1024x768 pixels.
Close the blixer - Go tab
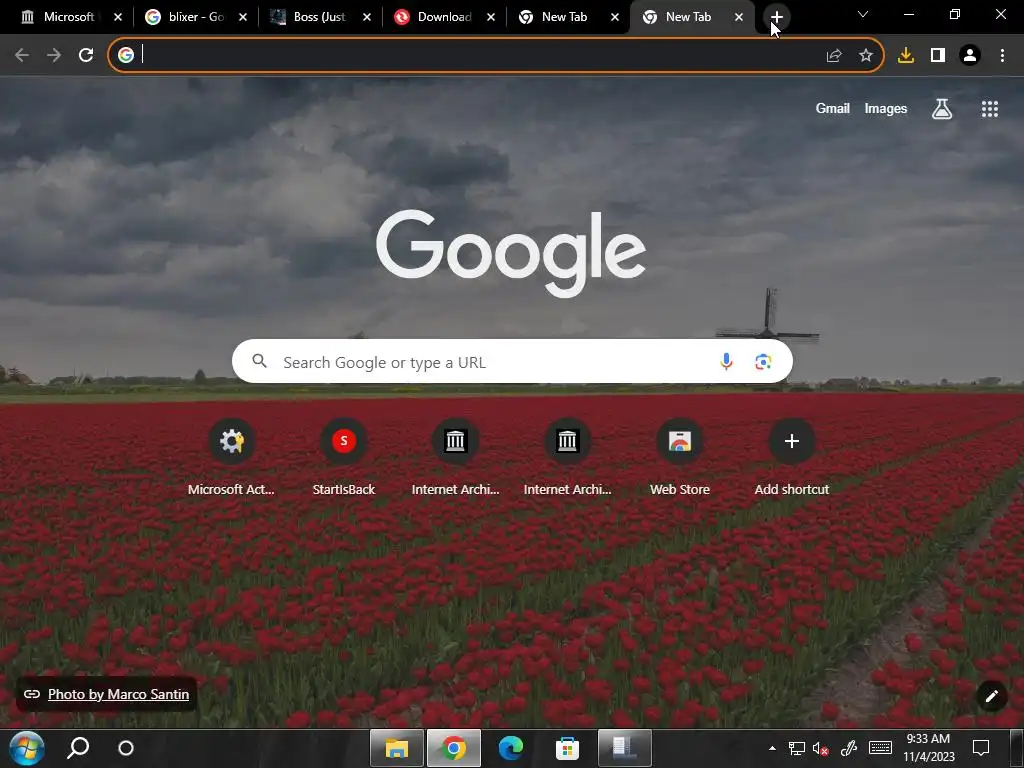tap(243, 17)
